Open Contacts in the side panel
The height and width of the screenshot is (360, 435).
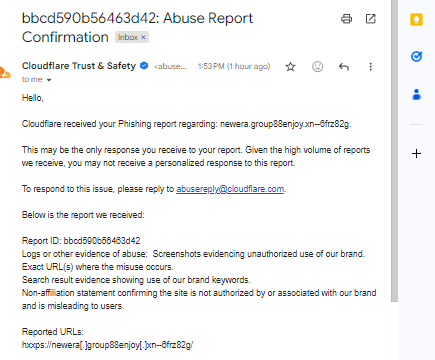coord(416,94)
